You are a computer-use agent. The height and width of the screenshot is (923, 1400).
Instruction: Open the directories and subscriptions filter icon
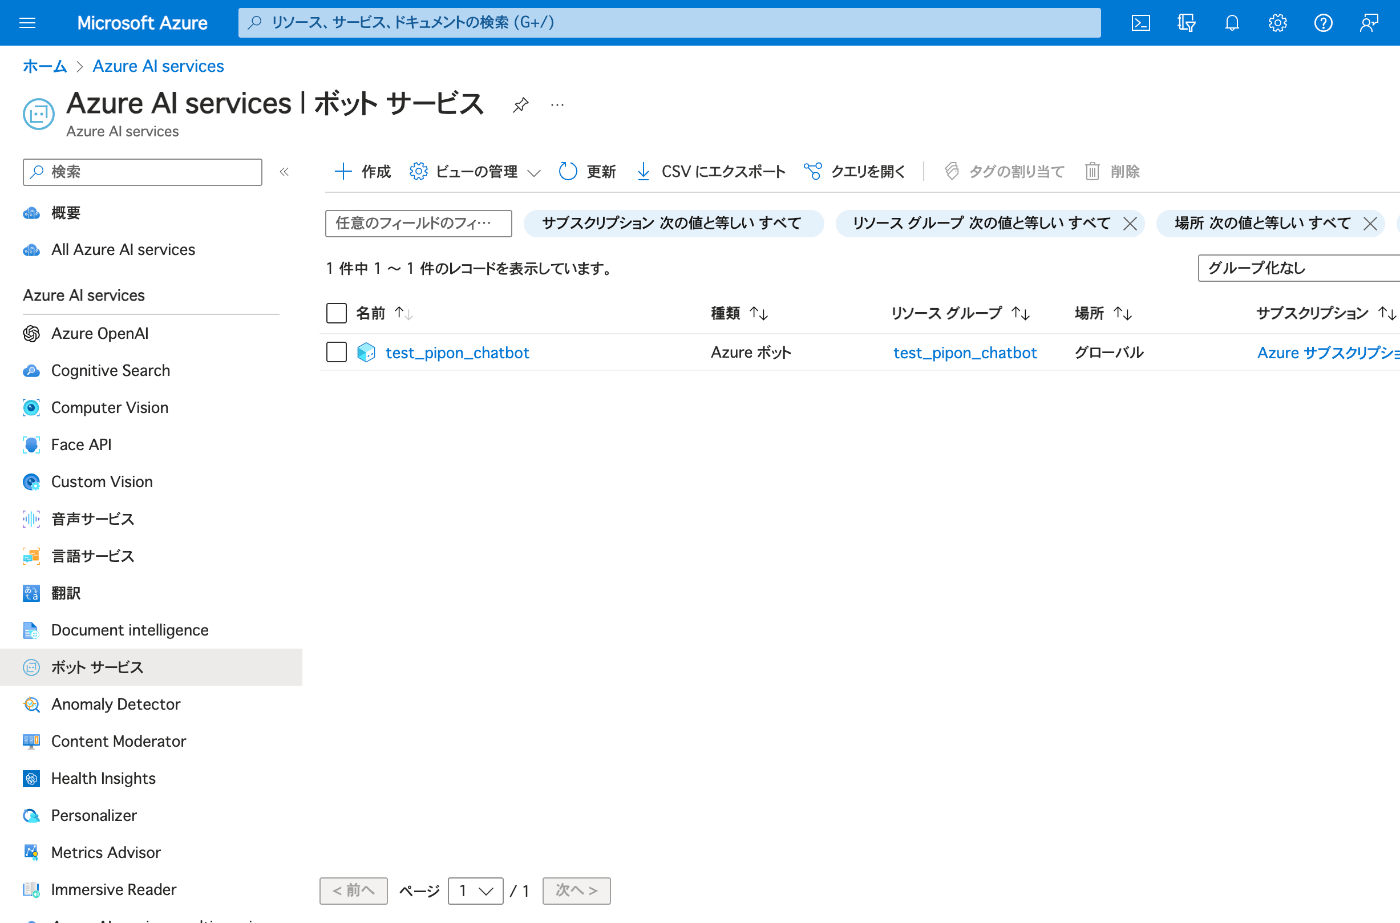click(1186, 23)
